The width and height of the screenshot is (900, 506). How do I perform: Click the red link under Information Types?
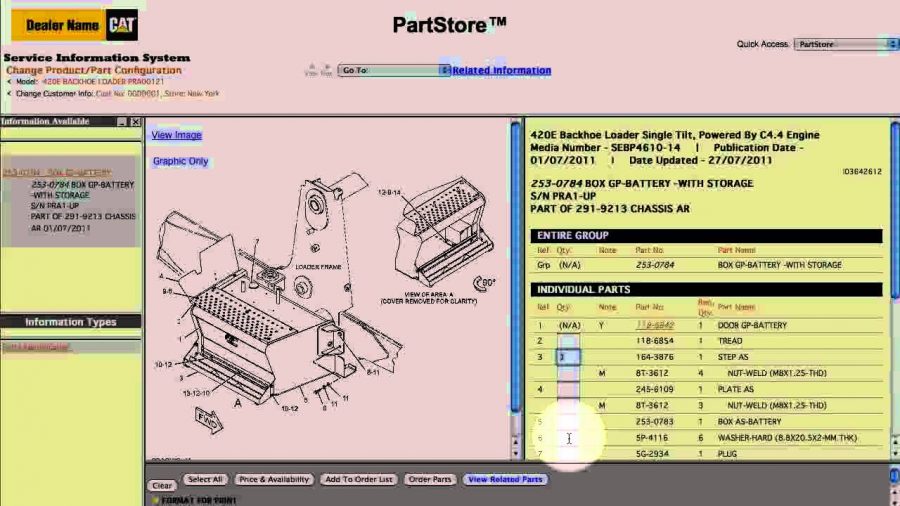click(x=36, y=347)
